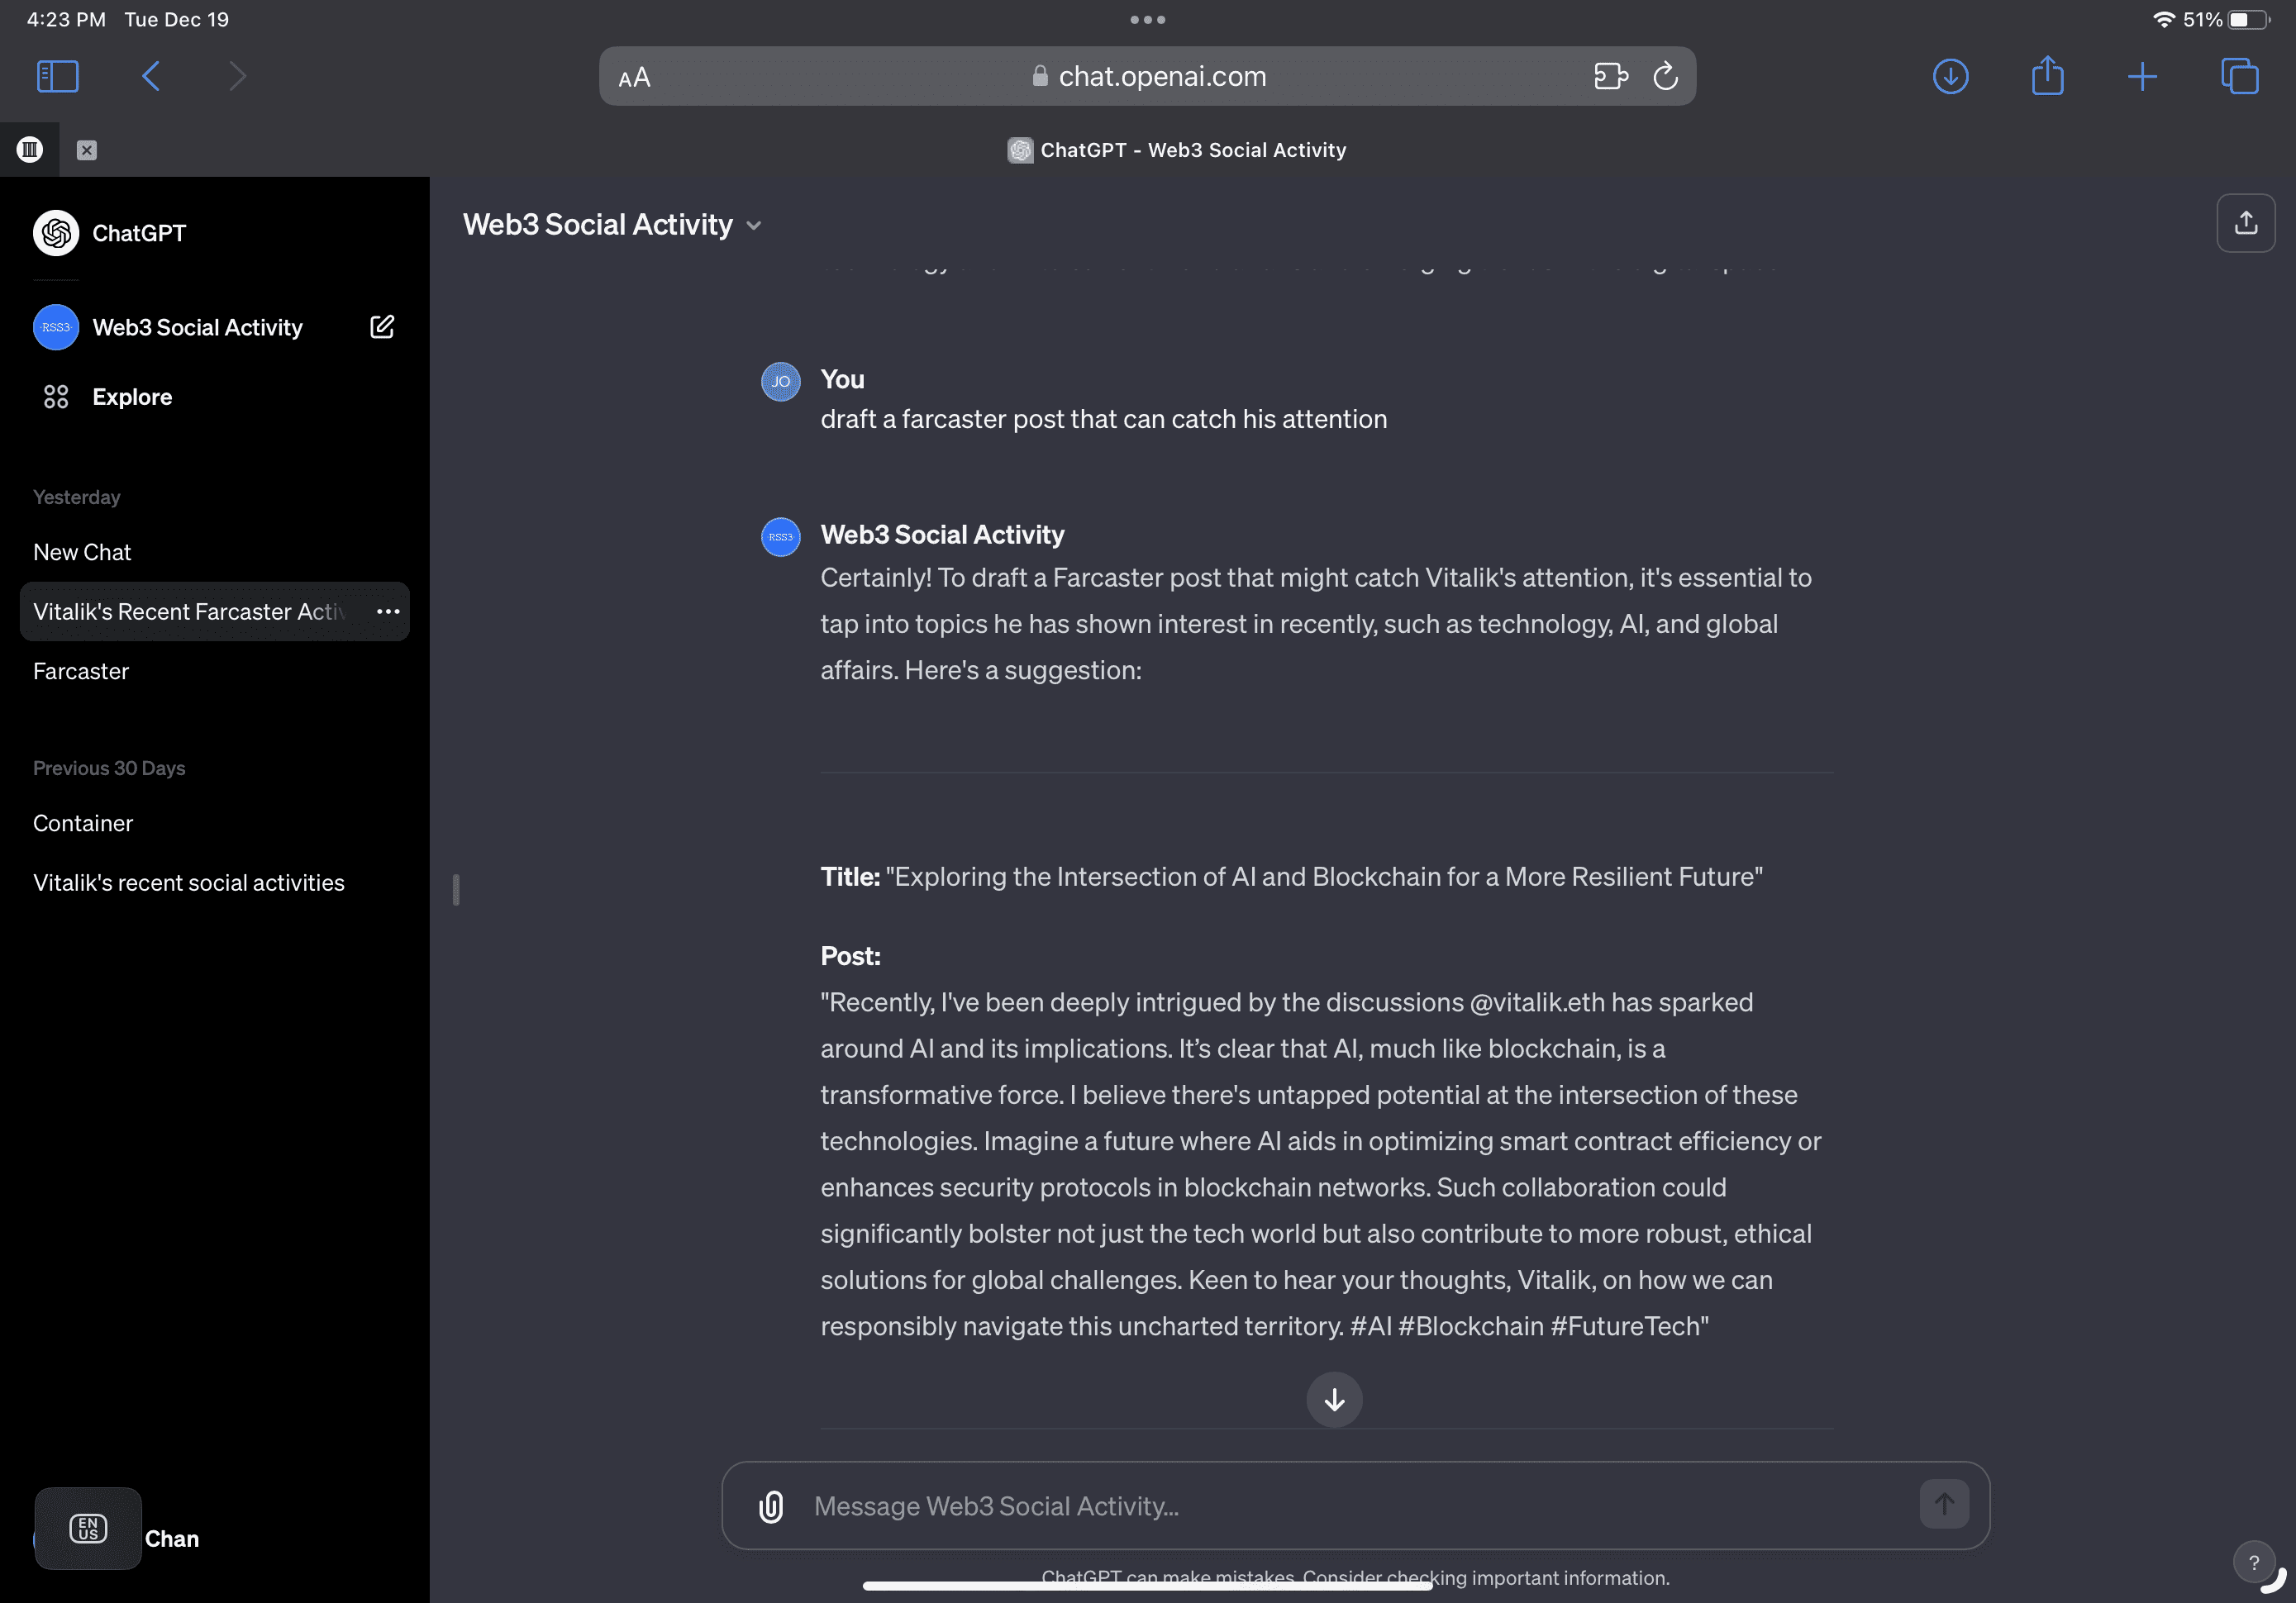Viewport: 2296px width, 1603px height.
Task: Click the Yesterday section header
Action: click(x=76, y=497)
